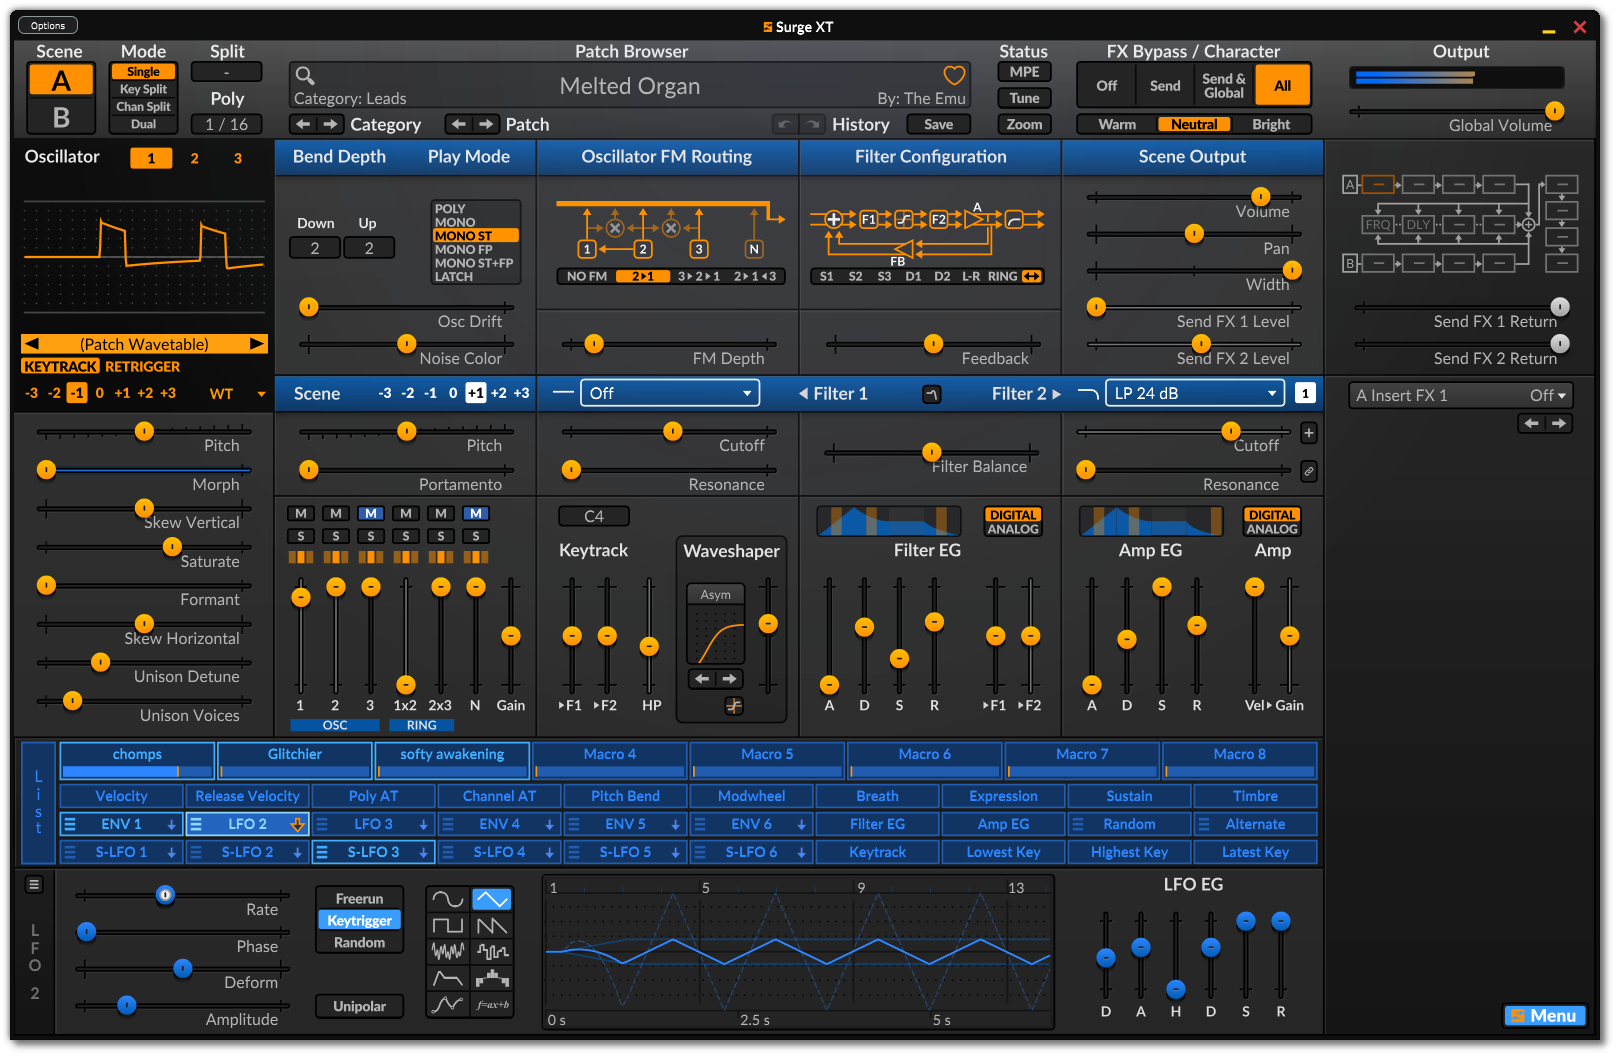The width and height of the screenshot is (1616, 1056).
Task: Select the chomps macro
Action: pos(137,760)
